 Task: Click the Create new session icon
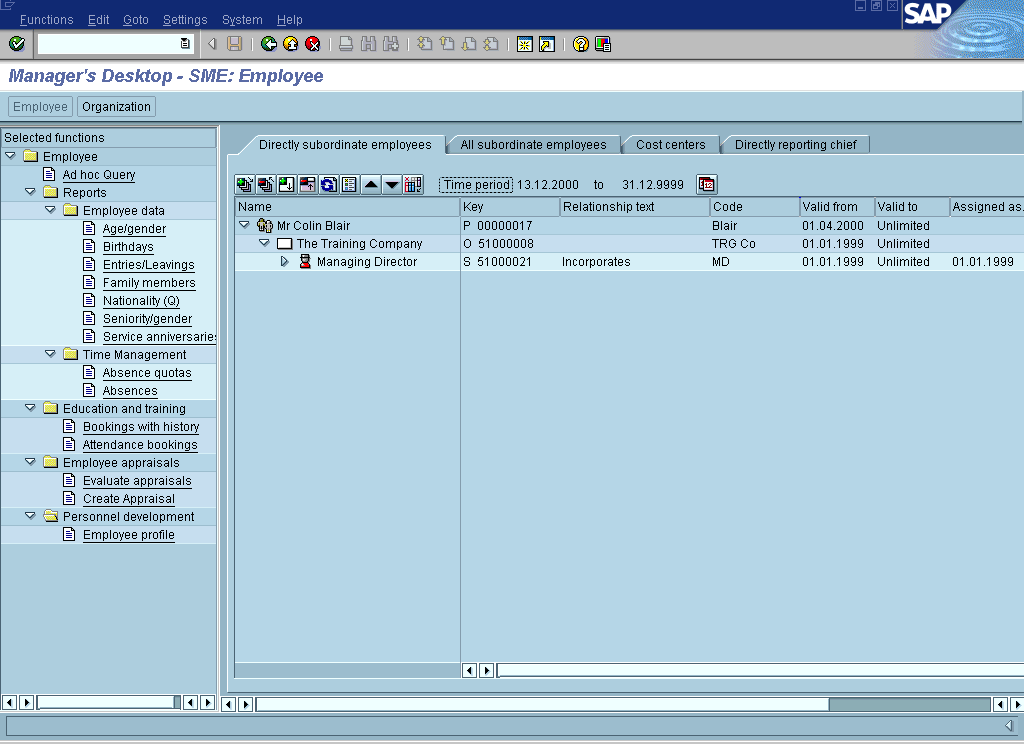(x=524, y=44)
